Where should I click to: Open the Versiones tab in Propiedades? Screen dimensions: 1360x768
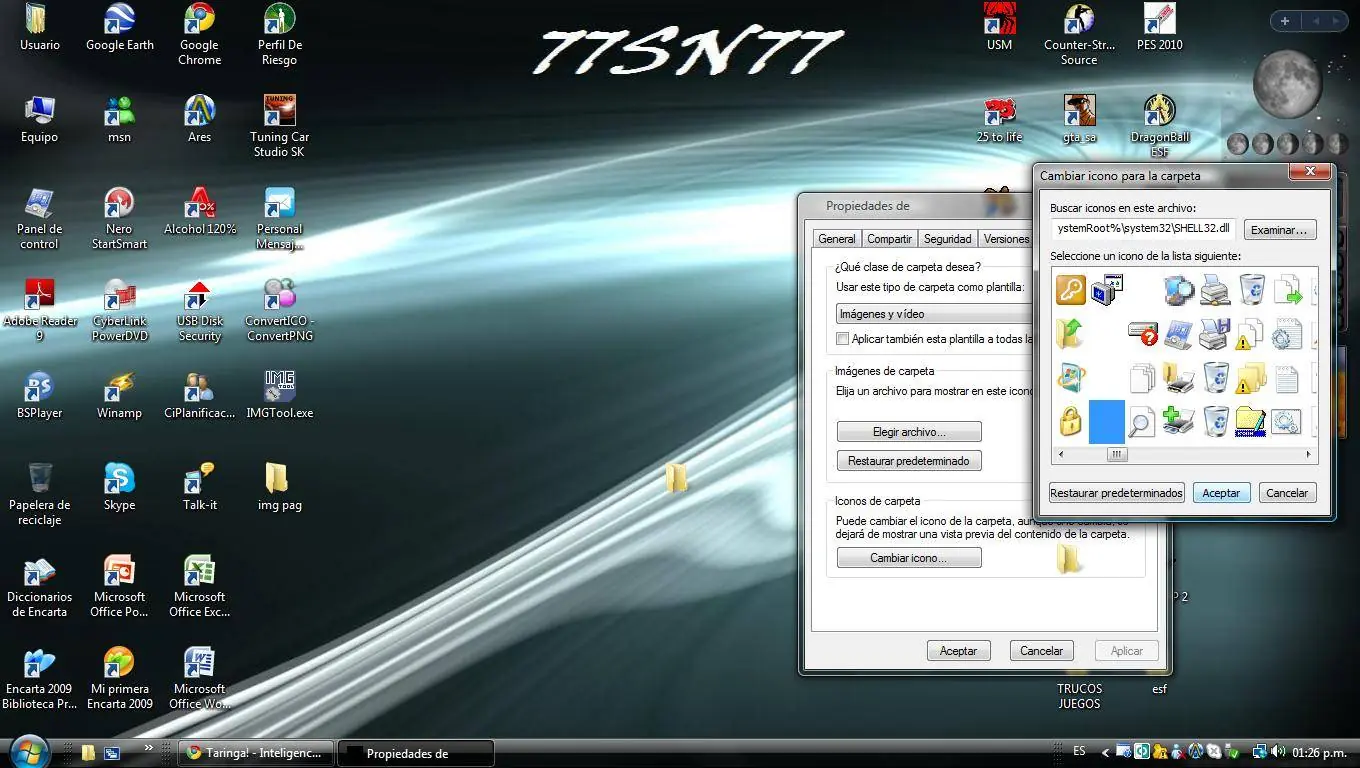pos(1006,239)
